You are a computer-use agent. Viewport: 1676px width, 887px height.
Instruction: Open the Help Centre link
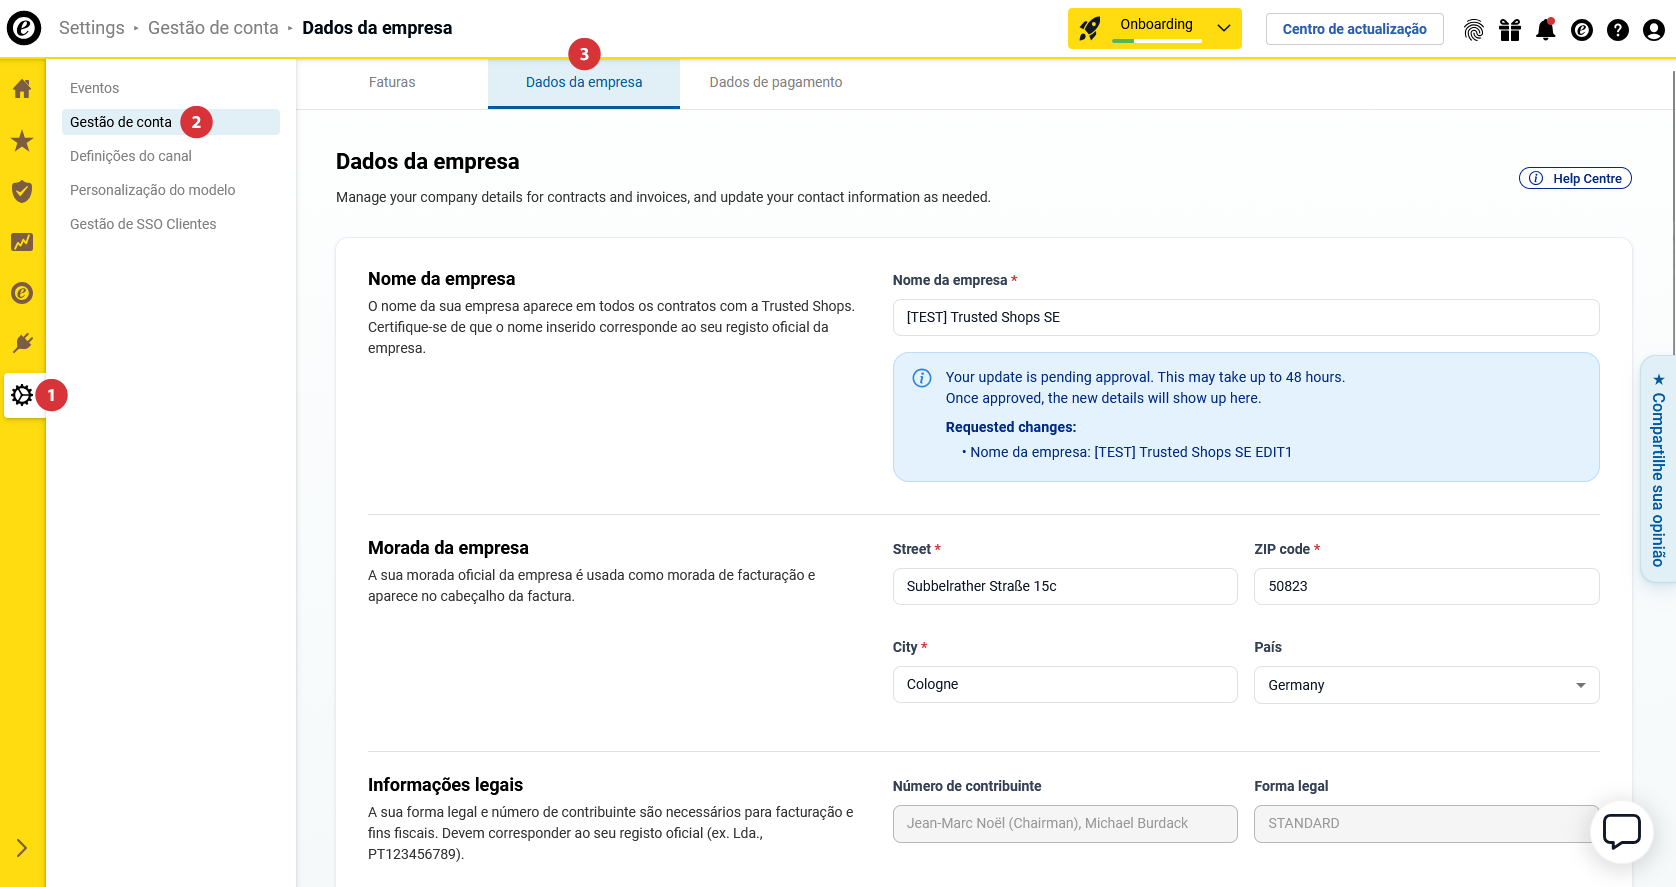point(1575,178)
